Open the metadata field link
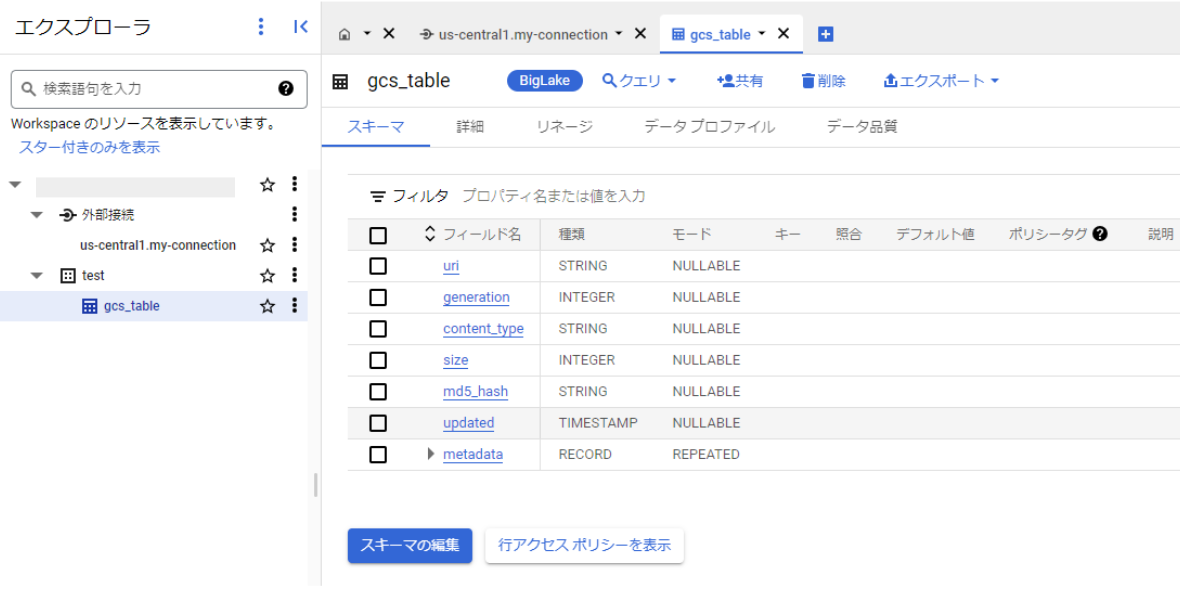The height and width of the screenshot is (589, 1180). pyautogui.click(x=473, y=454)
